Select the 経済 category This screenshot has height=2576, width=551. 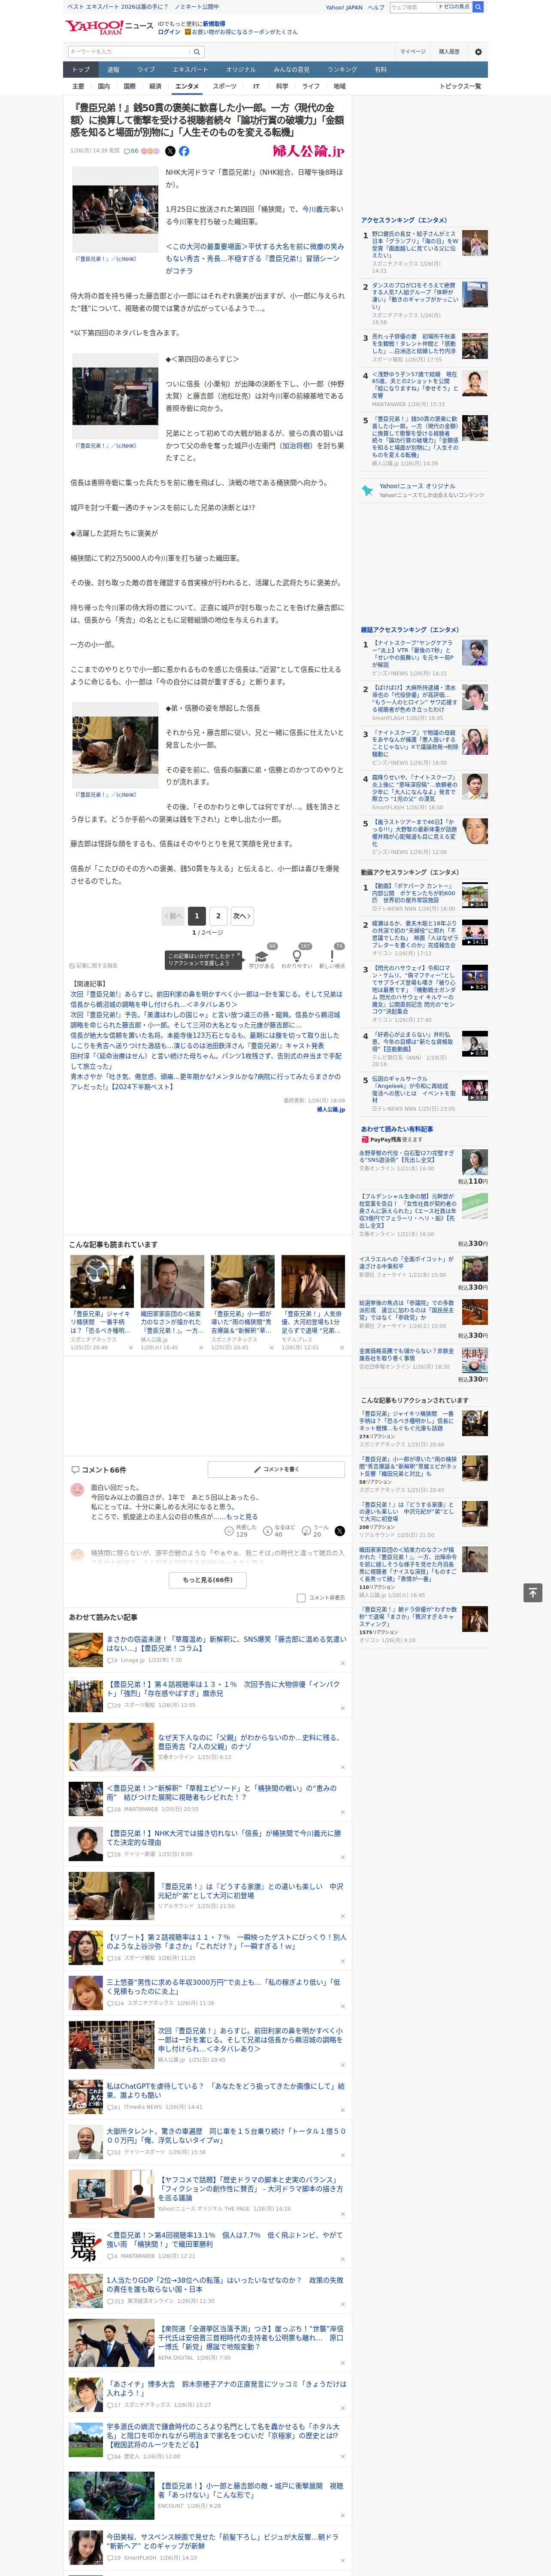coord(155,86)
